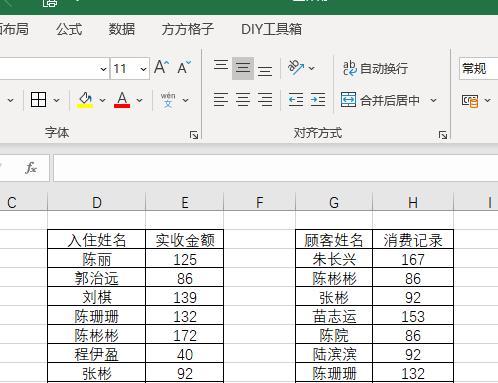
Task: Select the cell containing 朱长兴
Action: click(x=334, y=258)
